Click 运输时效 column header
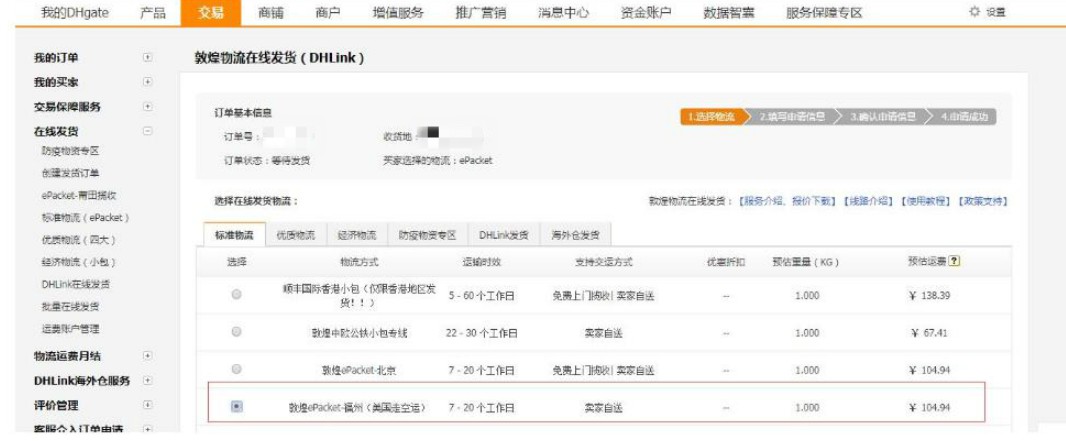 tap(481, 262)
